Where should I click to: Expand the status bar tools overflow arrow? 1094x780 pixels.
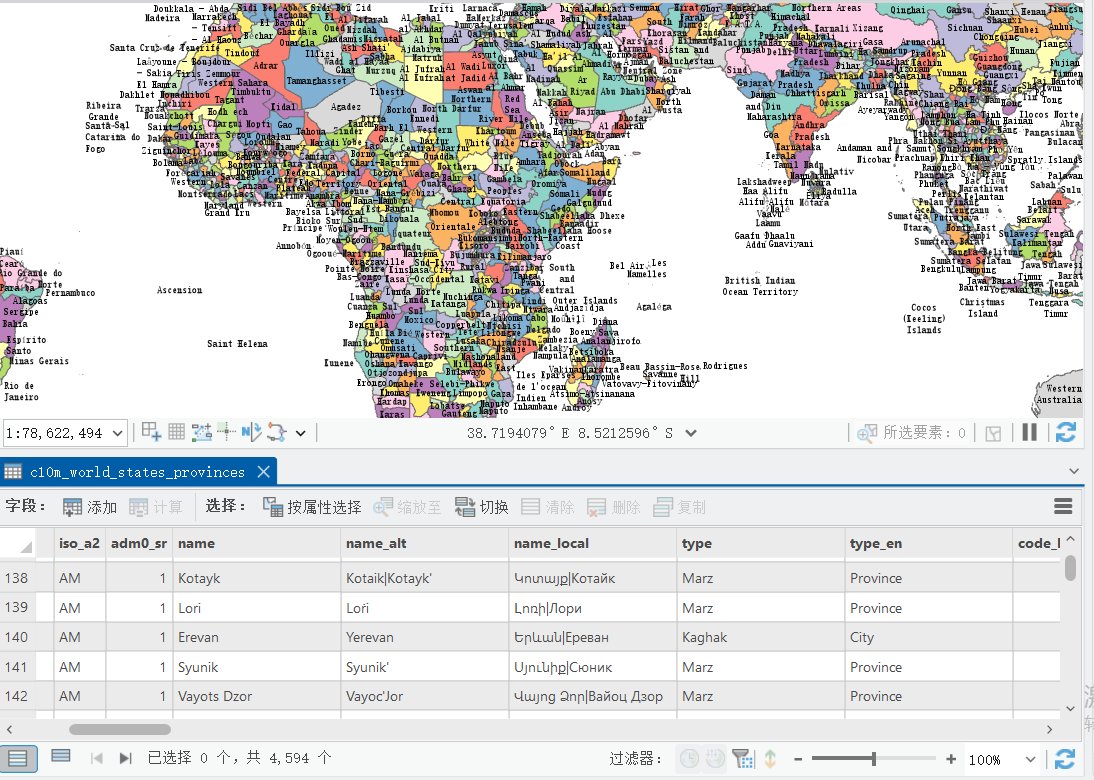(301, 433)
